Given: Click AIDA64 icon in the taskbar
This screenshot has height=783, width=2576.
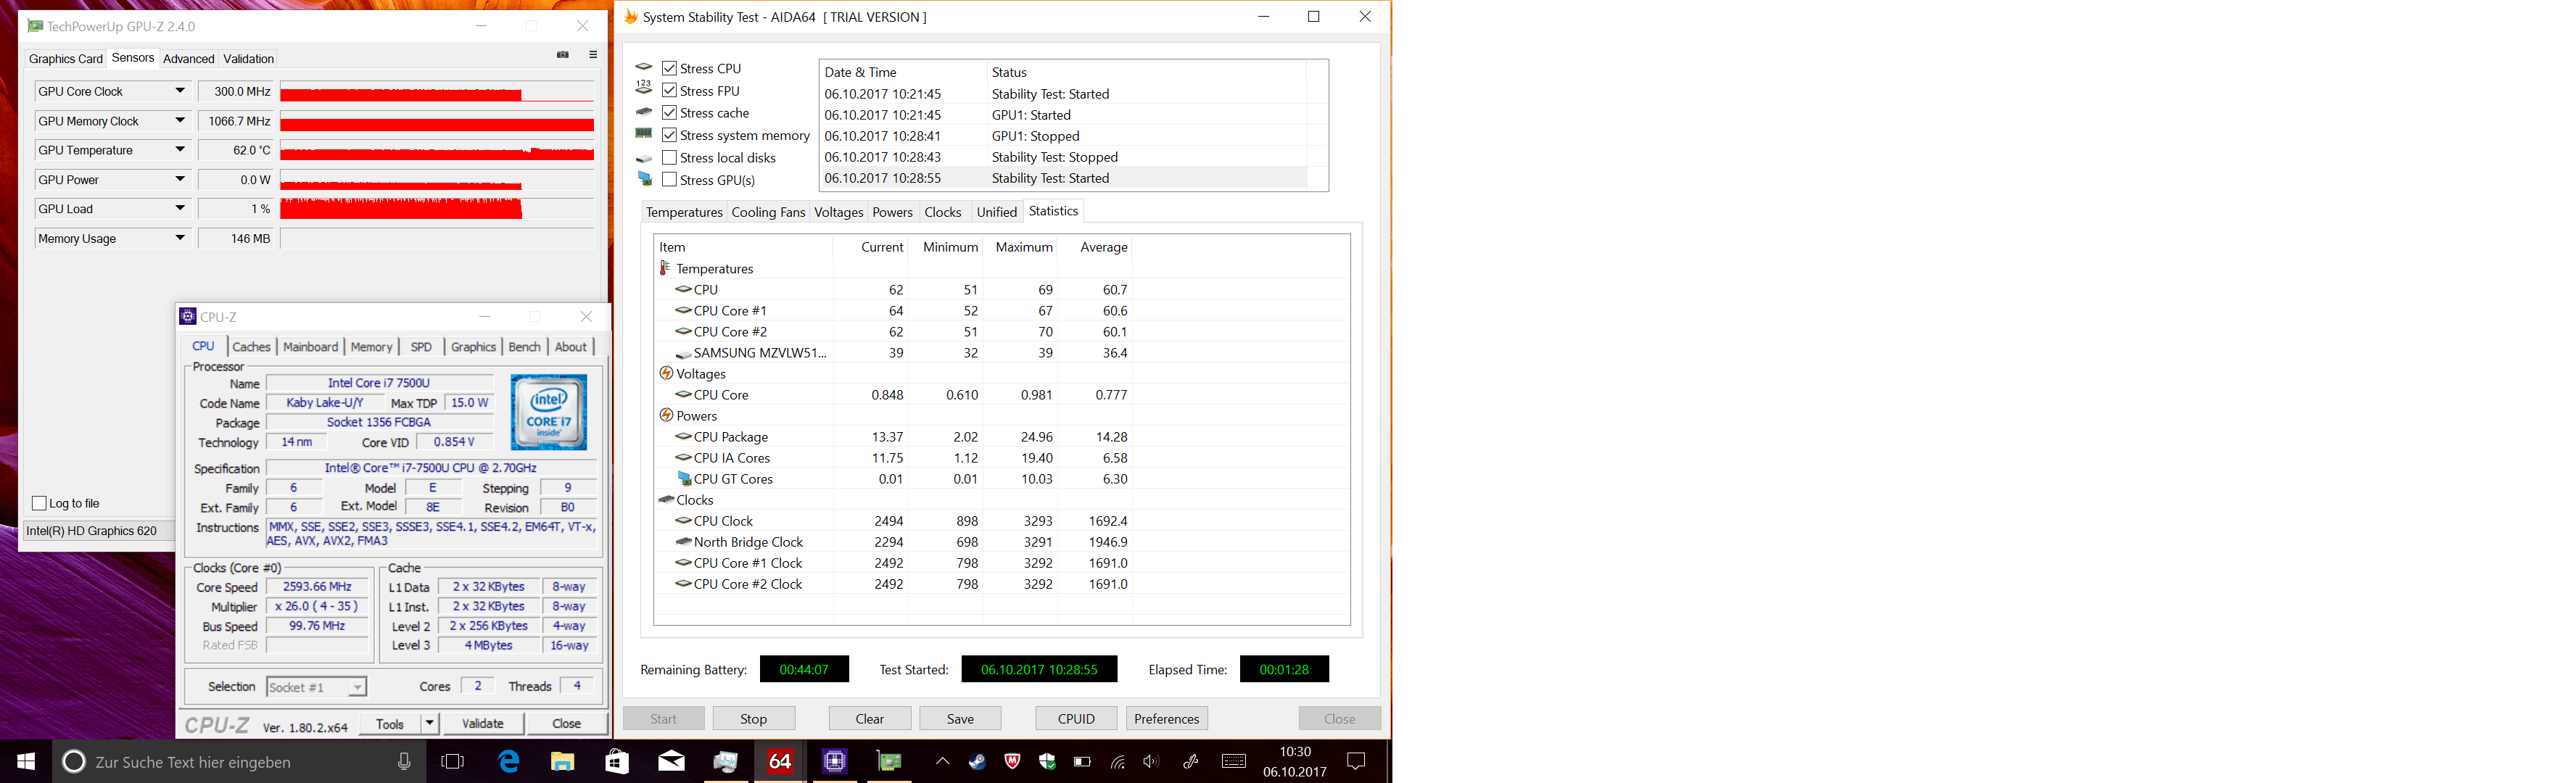Looking at the screenshot, I should click(780, 762).
